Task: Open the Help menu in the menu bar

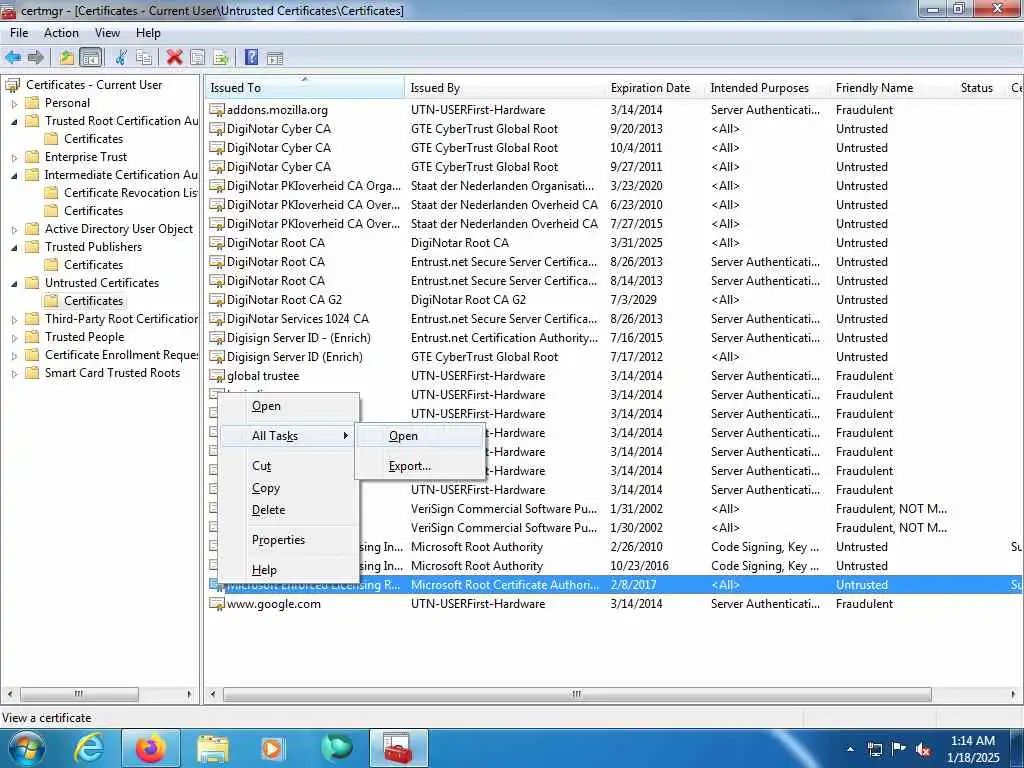Action: point(148,33)
